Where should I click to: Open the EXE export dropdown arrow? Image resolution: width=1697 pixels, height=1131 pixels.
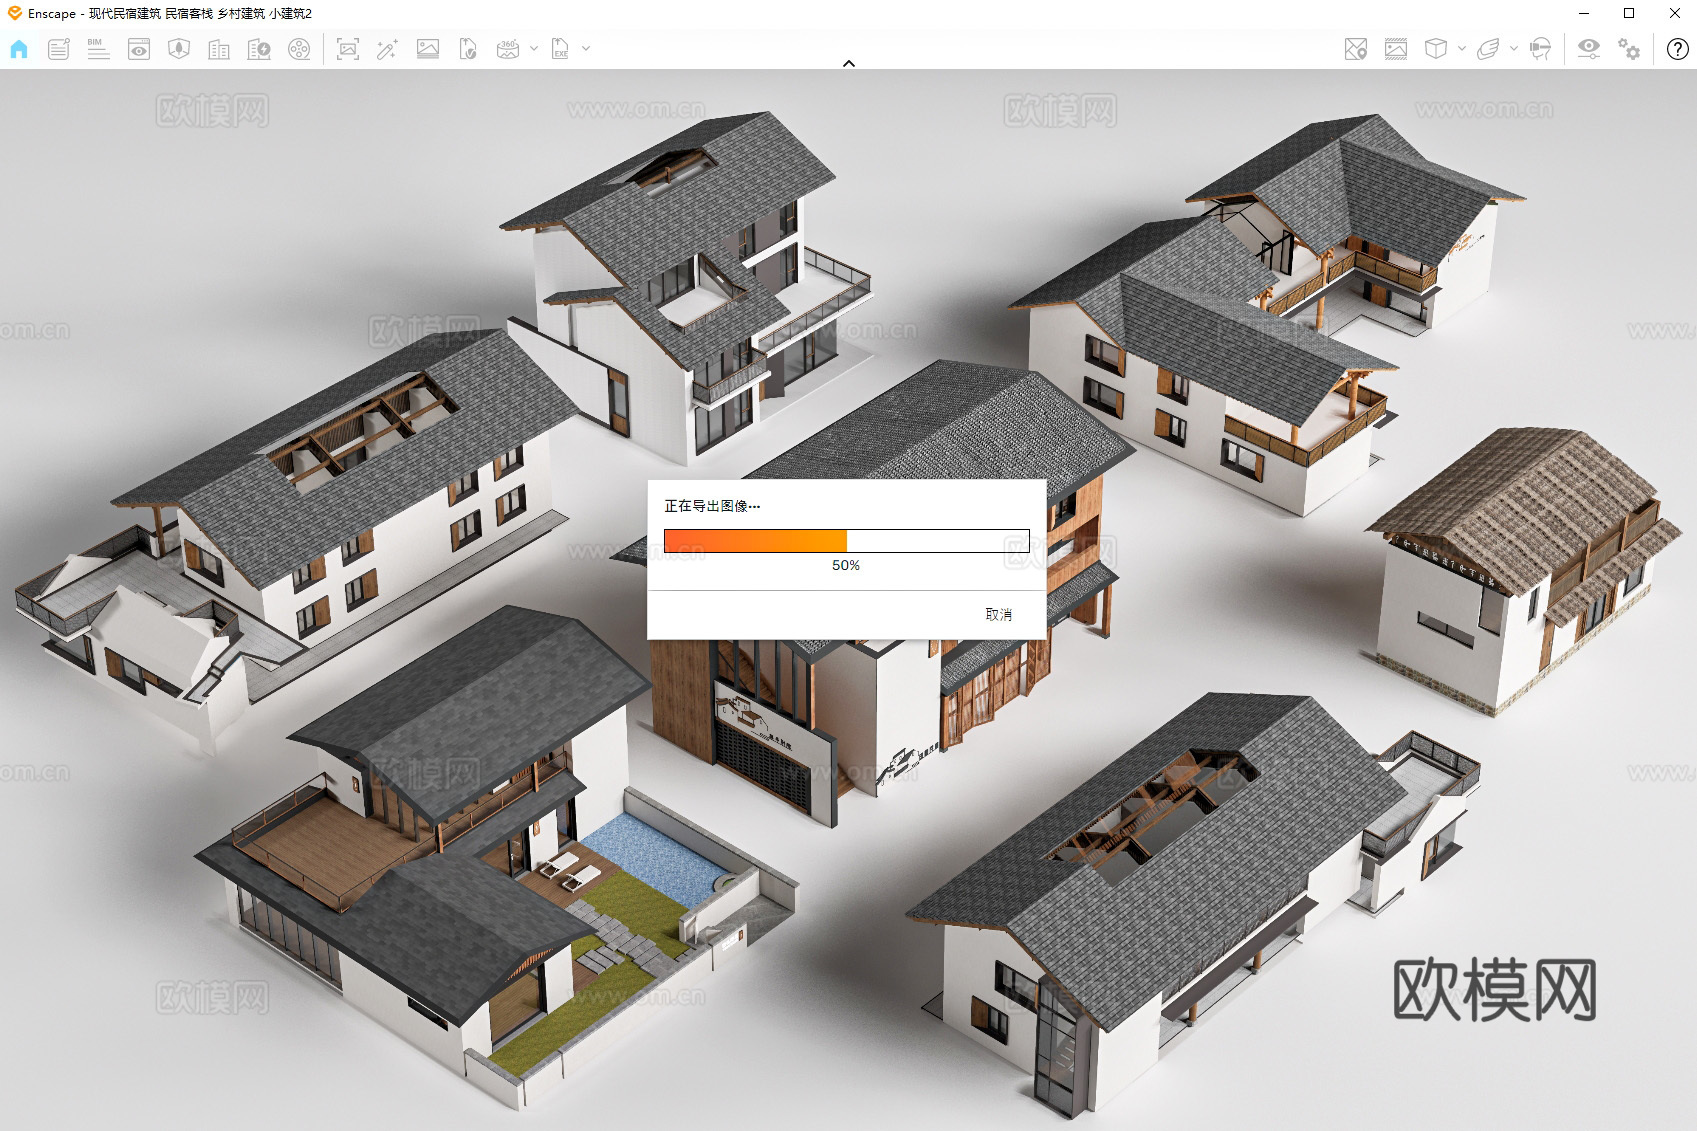(586, 48)
